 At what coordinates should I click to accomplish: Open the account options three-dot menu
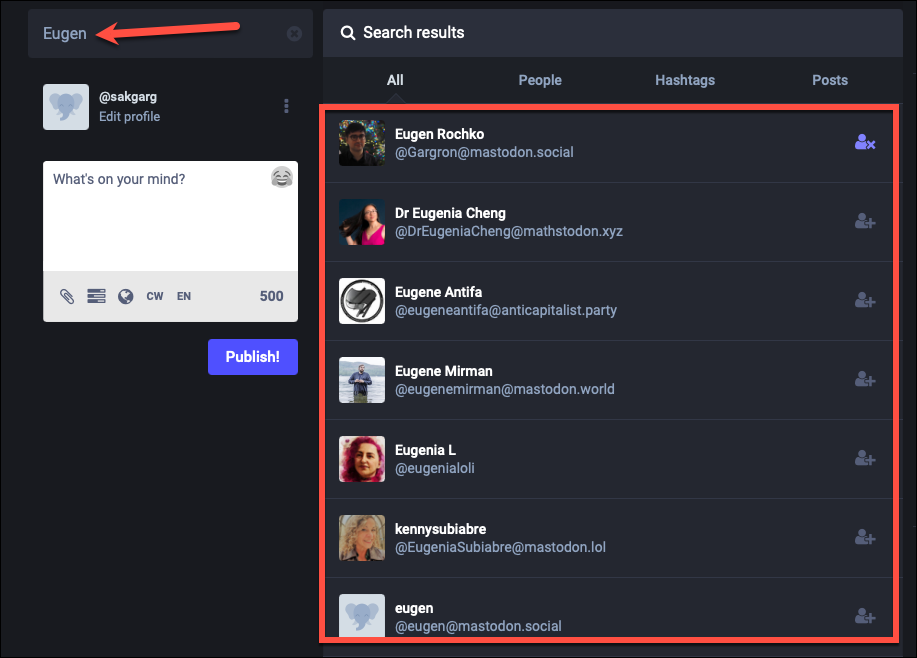(286, 106)
